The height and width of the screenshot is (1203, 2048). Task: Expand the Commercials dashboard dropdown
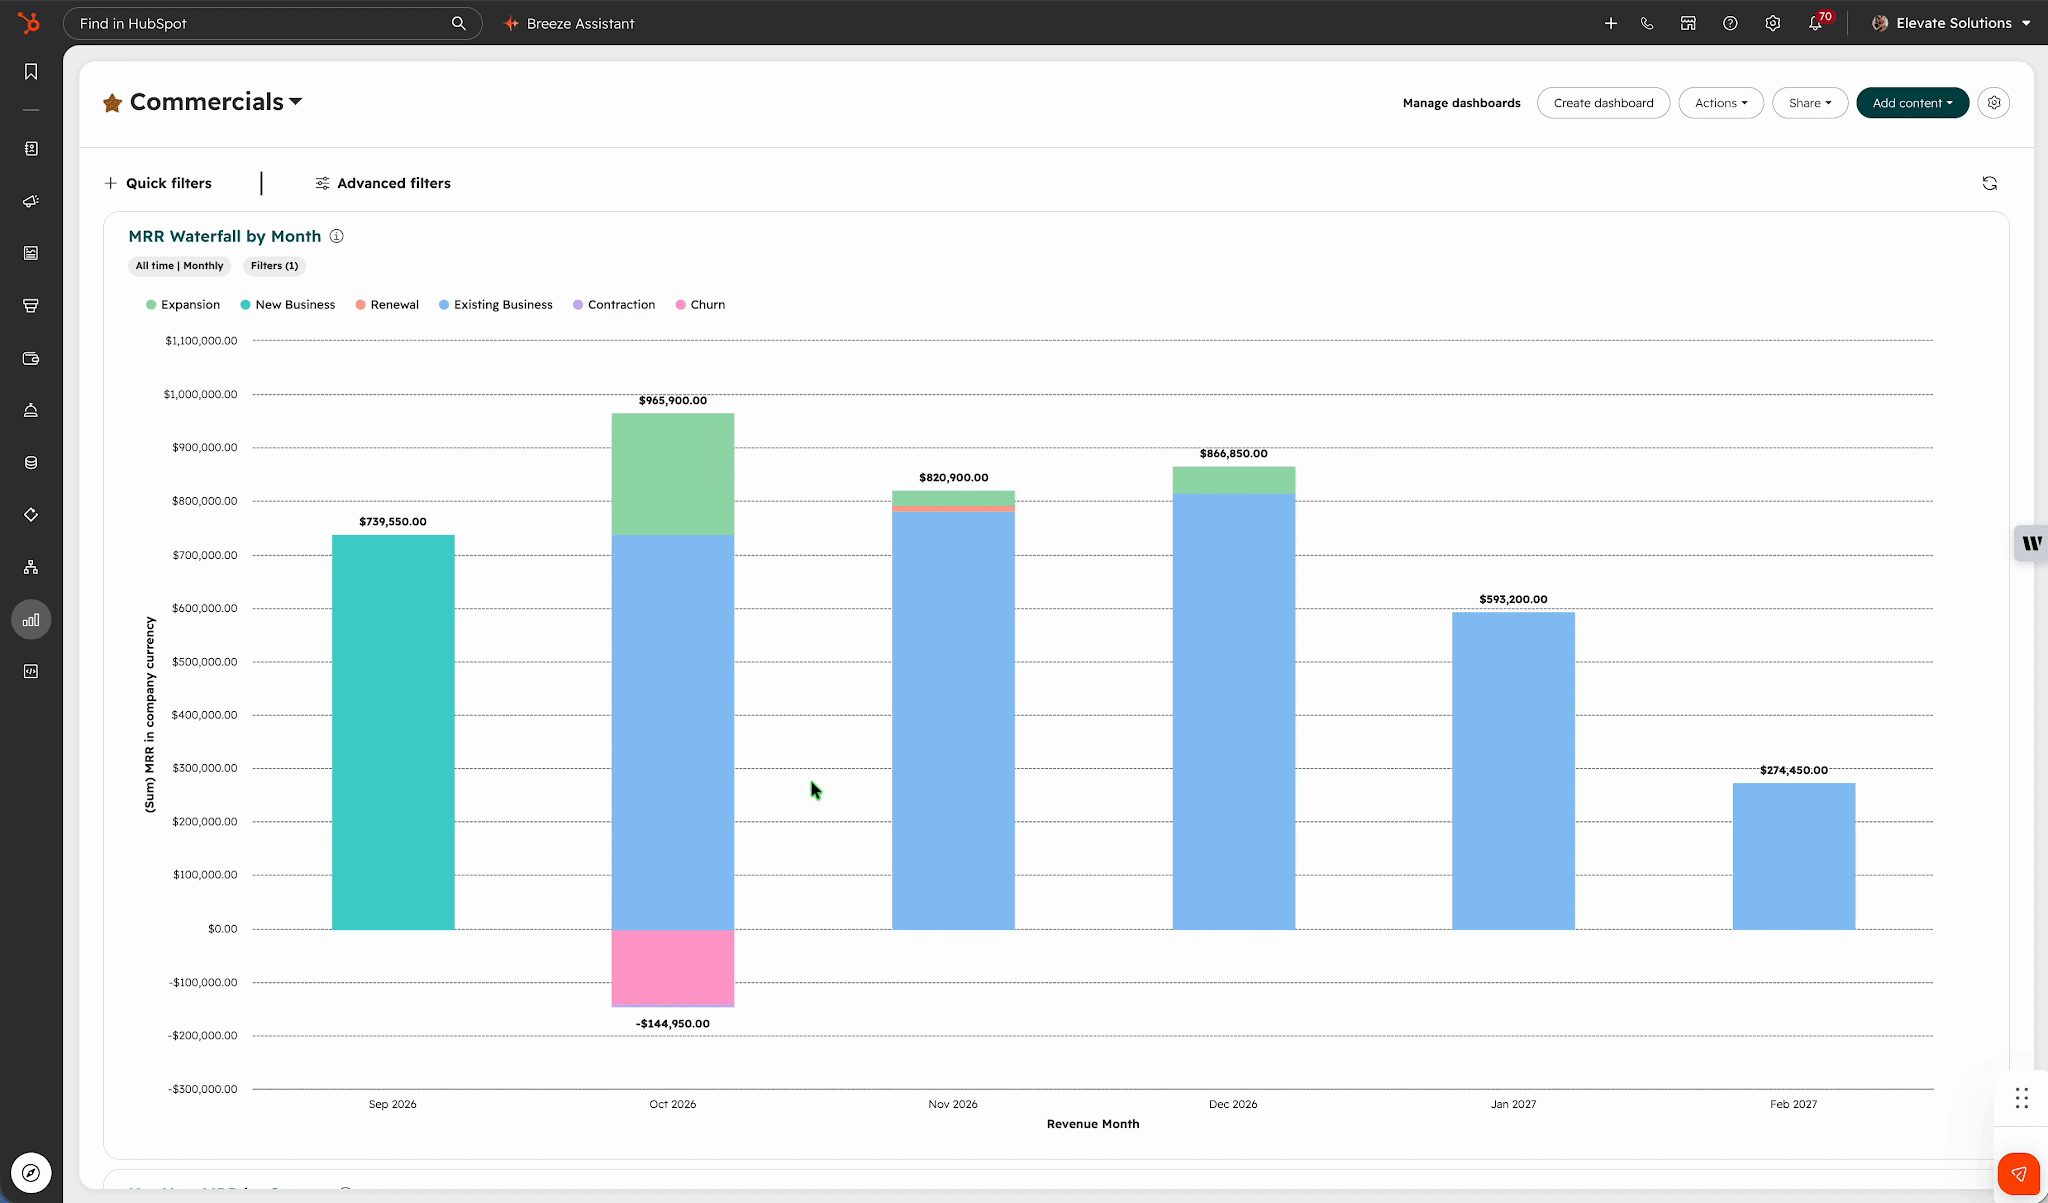pos(216,102)
